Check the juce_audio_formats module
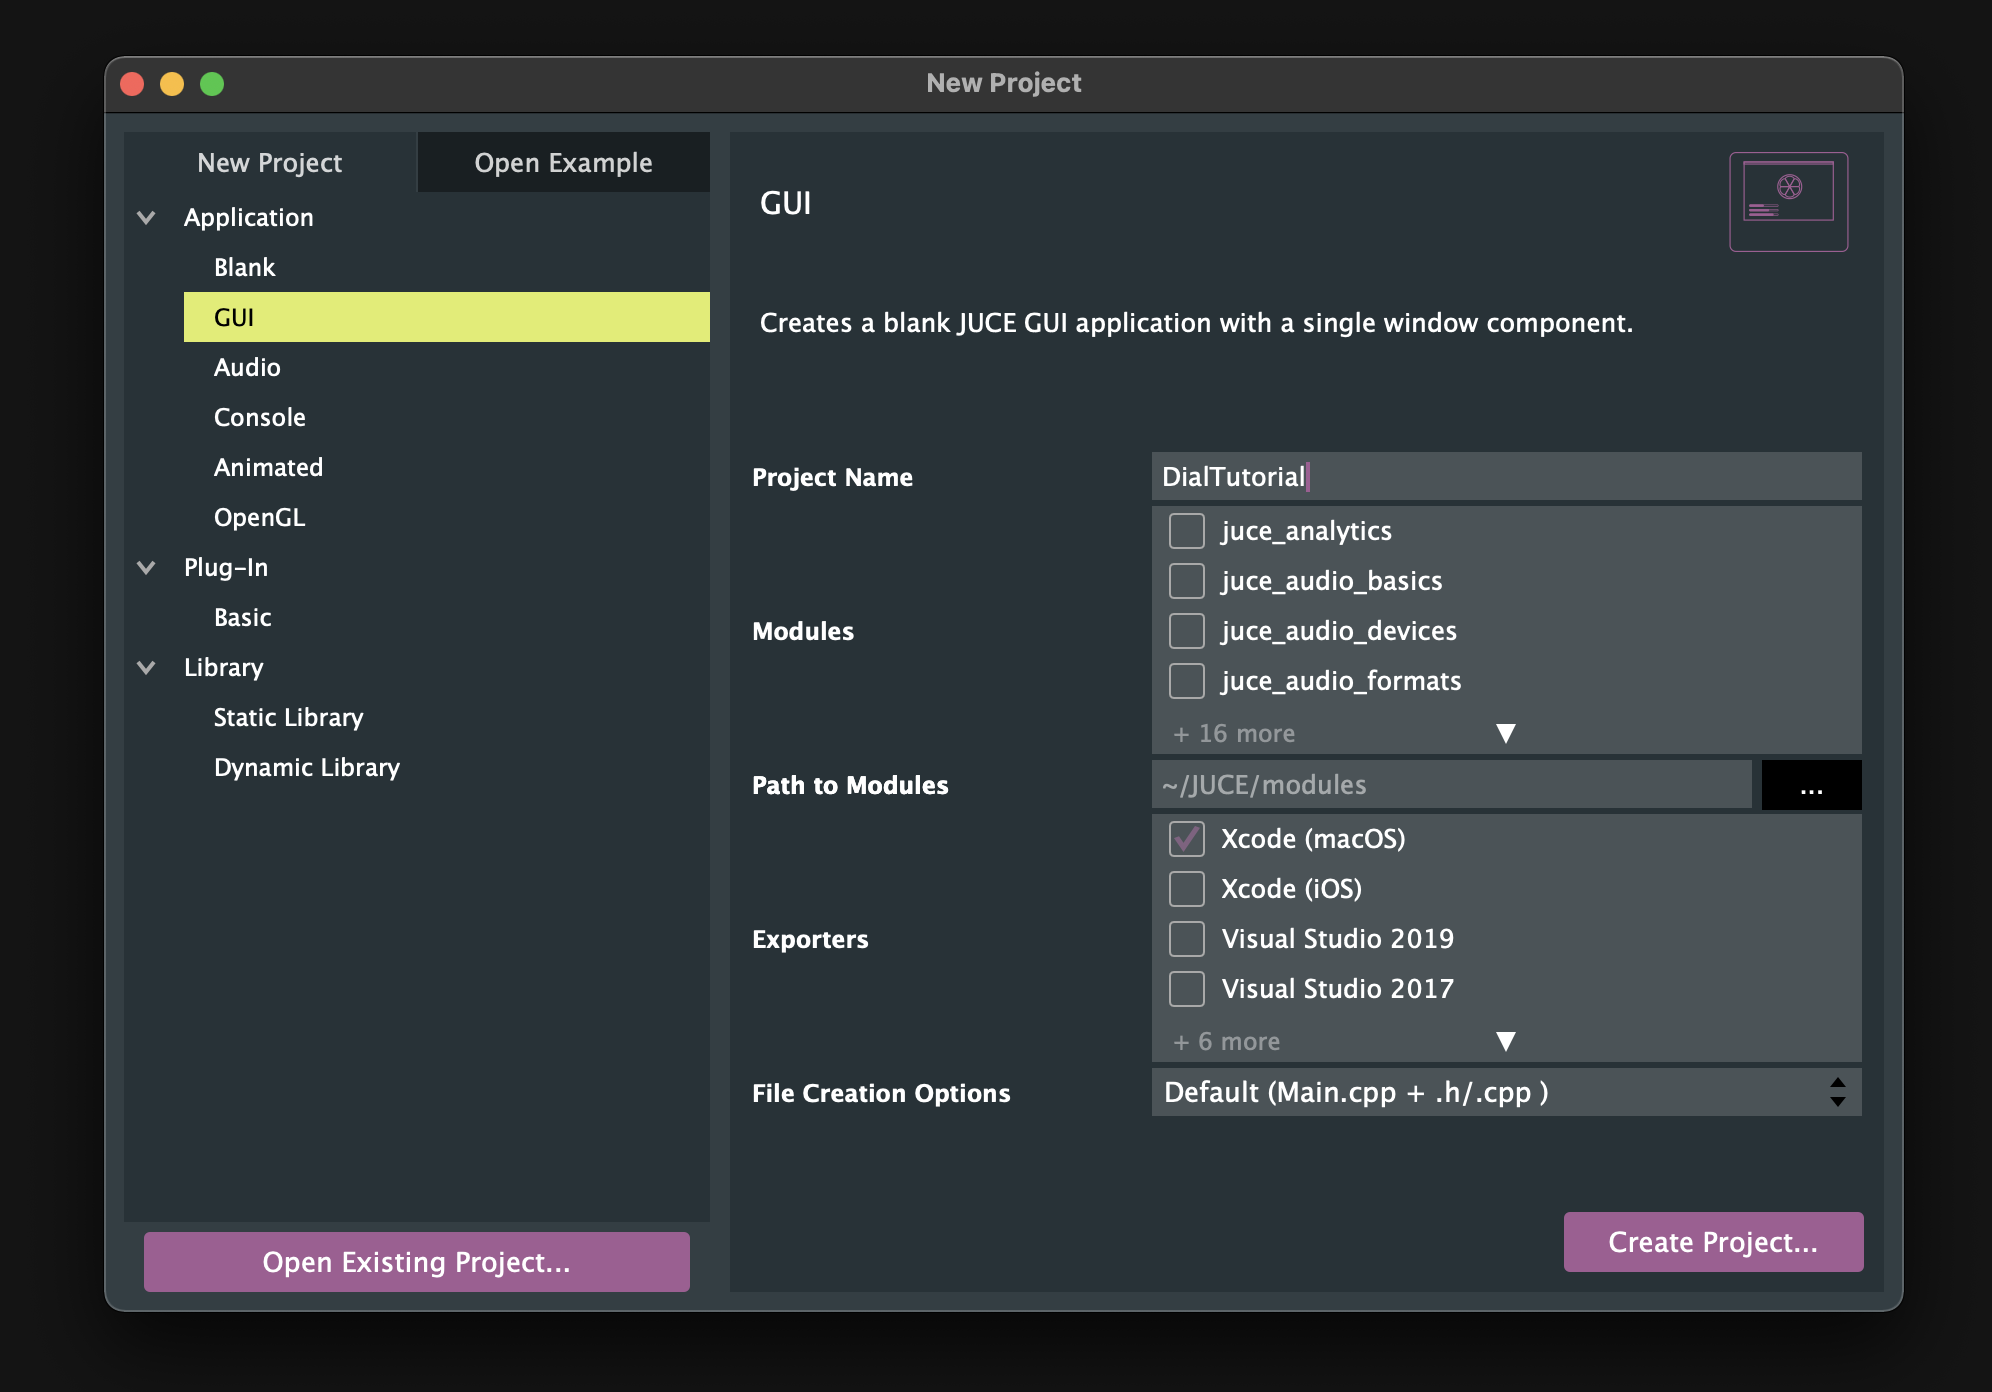The image size is (1992, 1392). tap(1187, 681)
